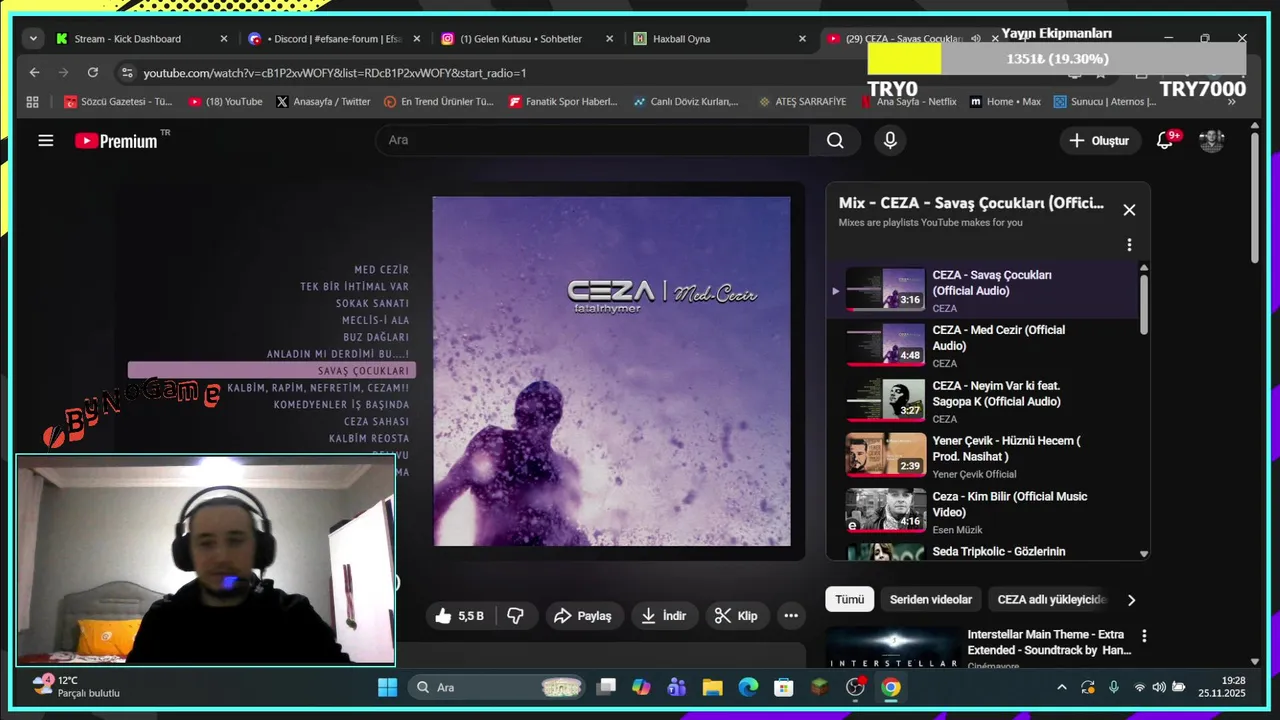Click the Paylaş share button

tap(584, 616)
